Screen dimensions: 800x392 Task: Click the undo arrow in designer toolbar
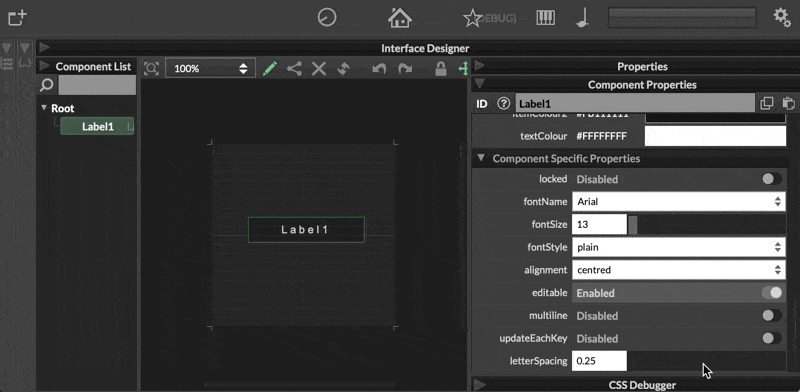click(379, 68)
